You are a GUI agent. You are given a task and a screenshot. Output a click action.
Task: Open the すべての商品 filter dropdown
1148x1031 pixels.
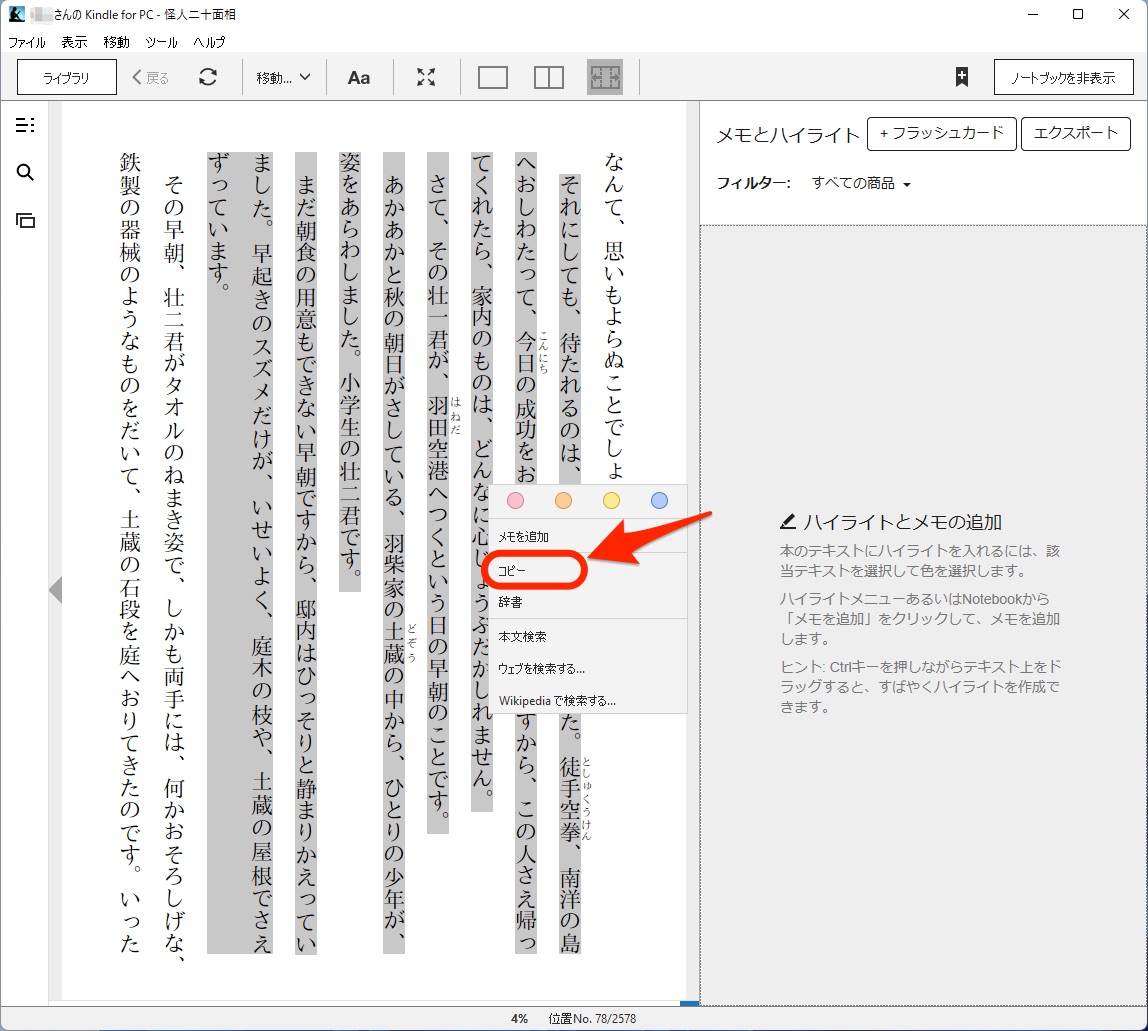861,184
